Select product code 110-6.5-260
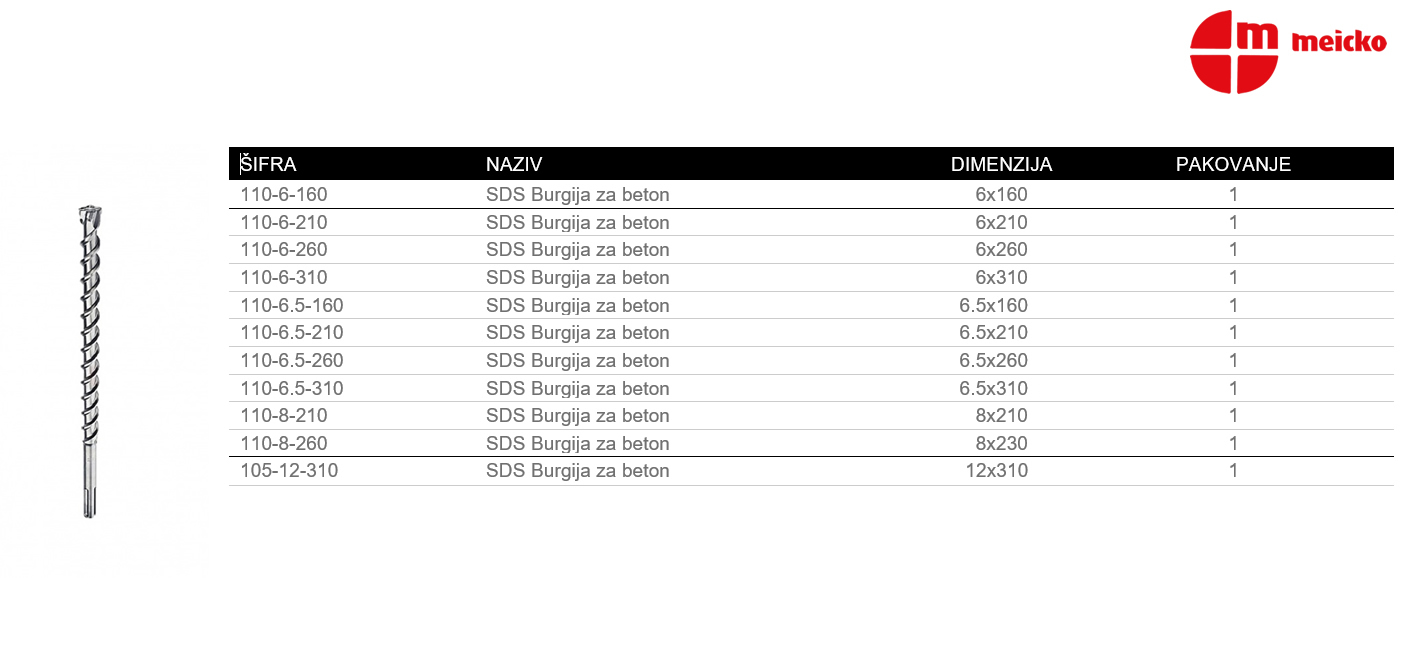Viewport: 1419px width, 656px height. coord(292,361)
